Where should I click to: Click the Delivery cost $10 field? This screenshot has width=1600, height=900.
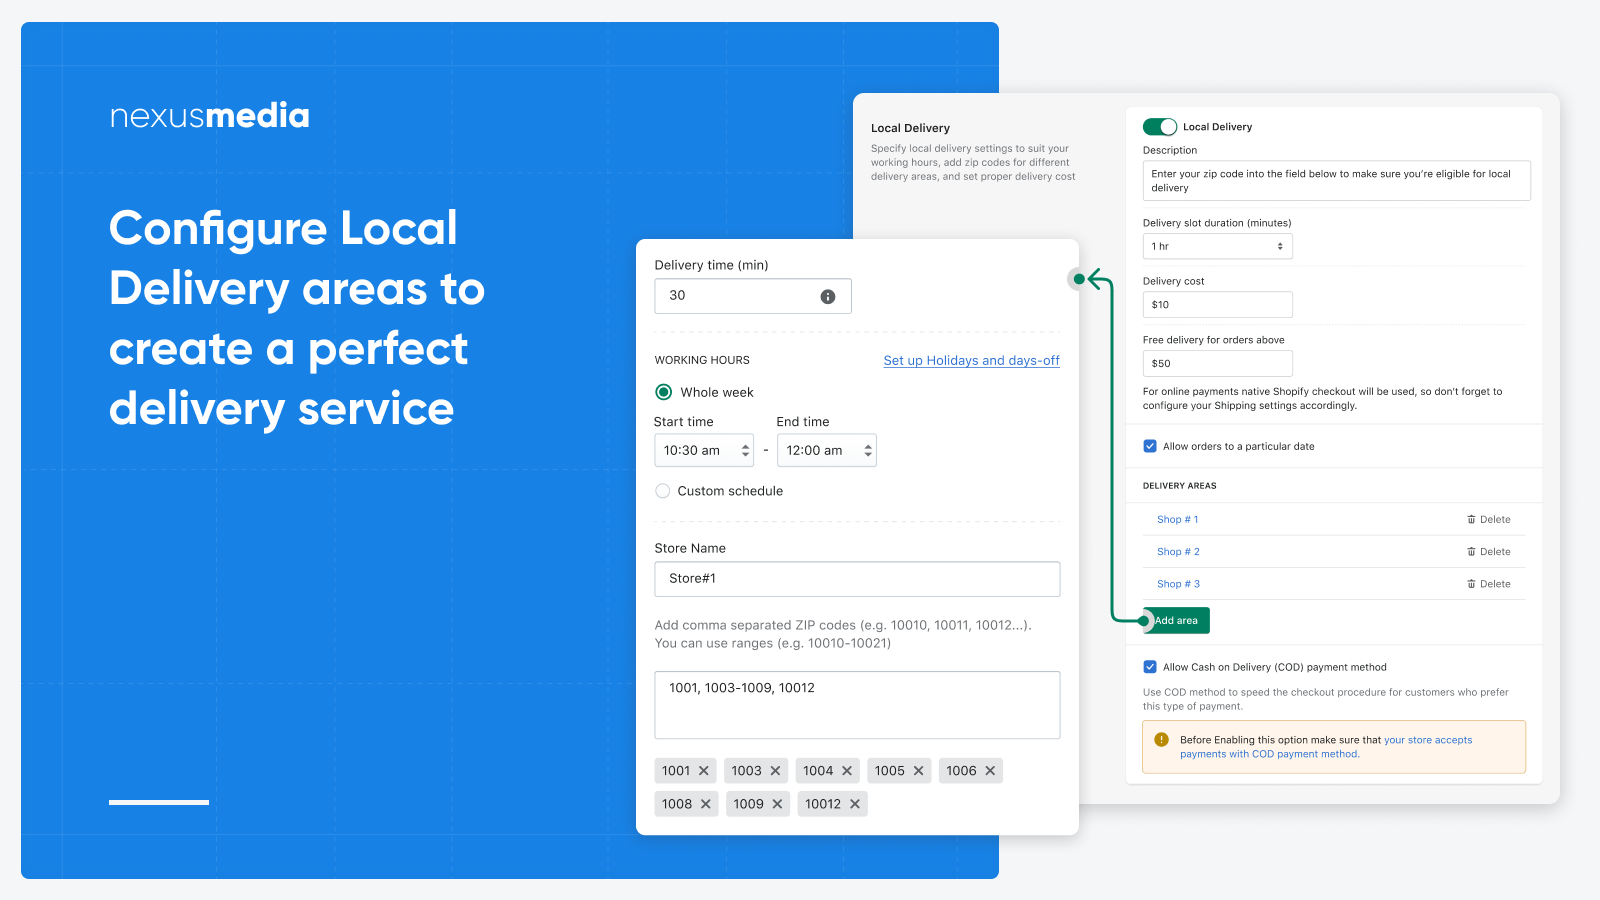(1218, 305)
